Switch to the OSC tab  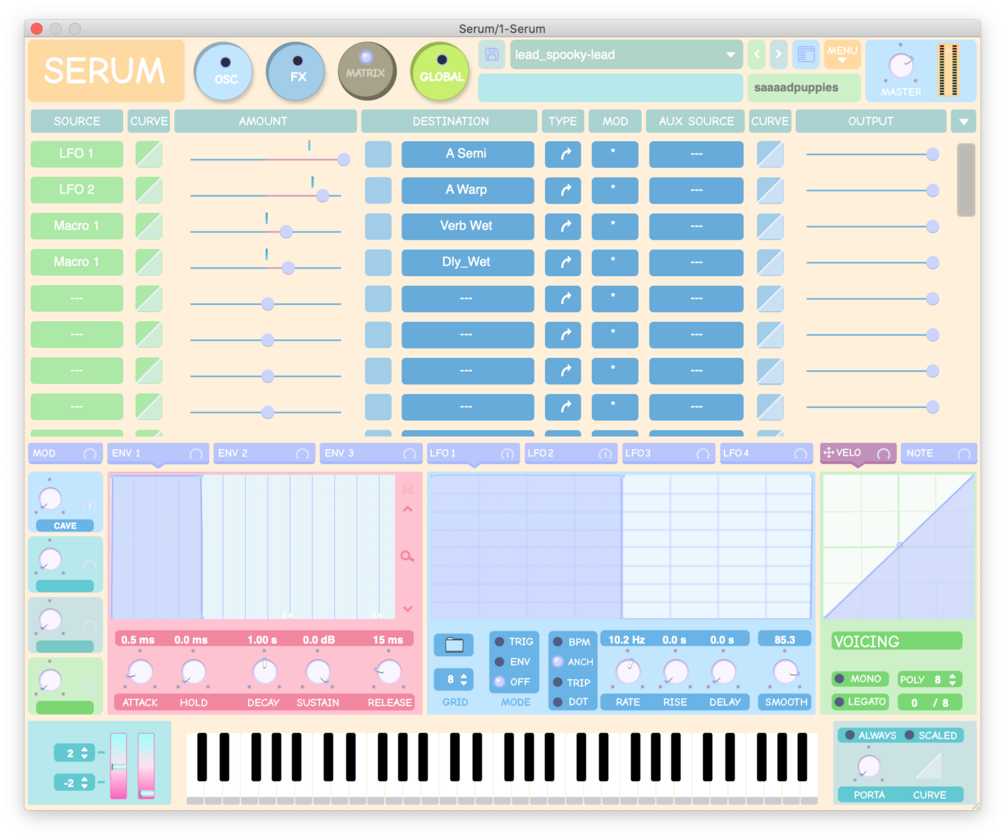point(223,72)
